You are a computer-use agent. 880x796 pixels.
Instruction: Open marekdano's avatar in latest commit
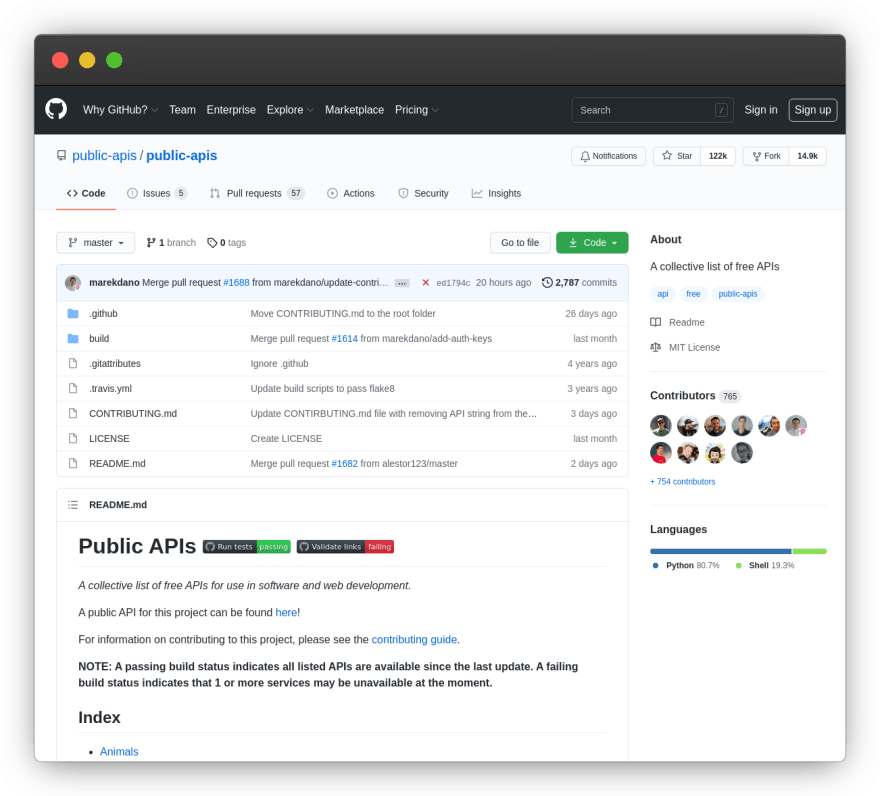(x=73, y=283)
